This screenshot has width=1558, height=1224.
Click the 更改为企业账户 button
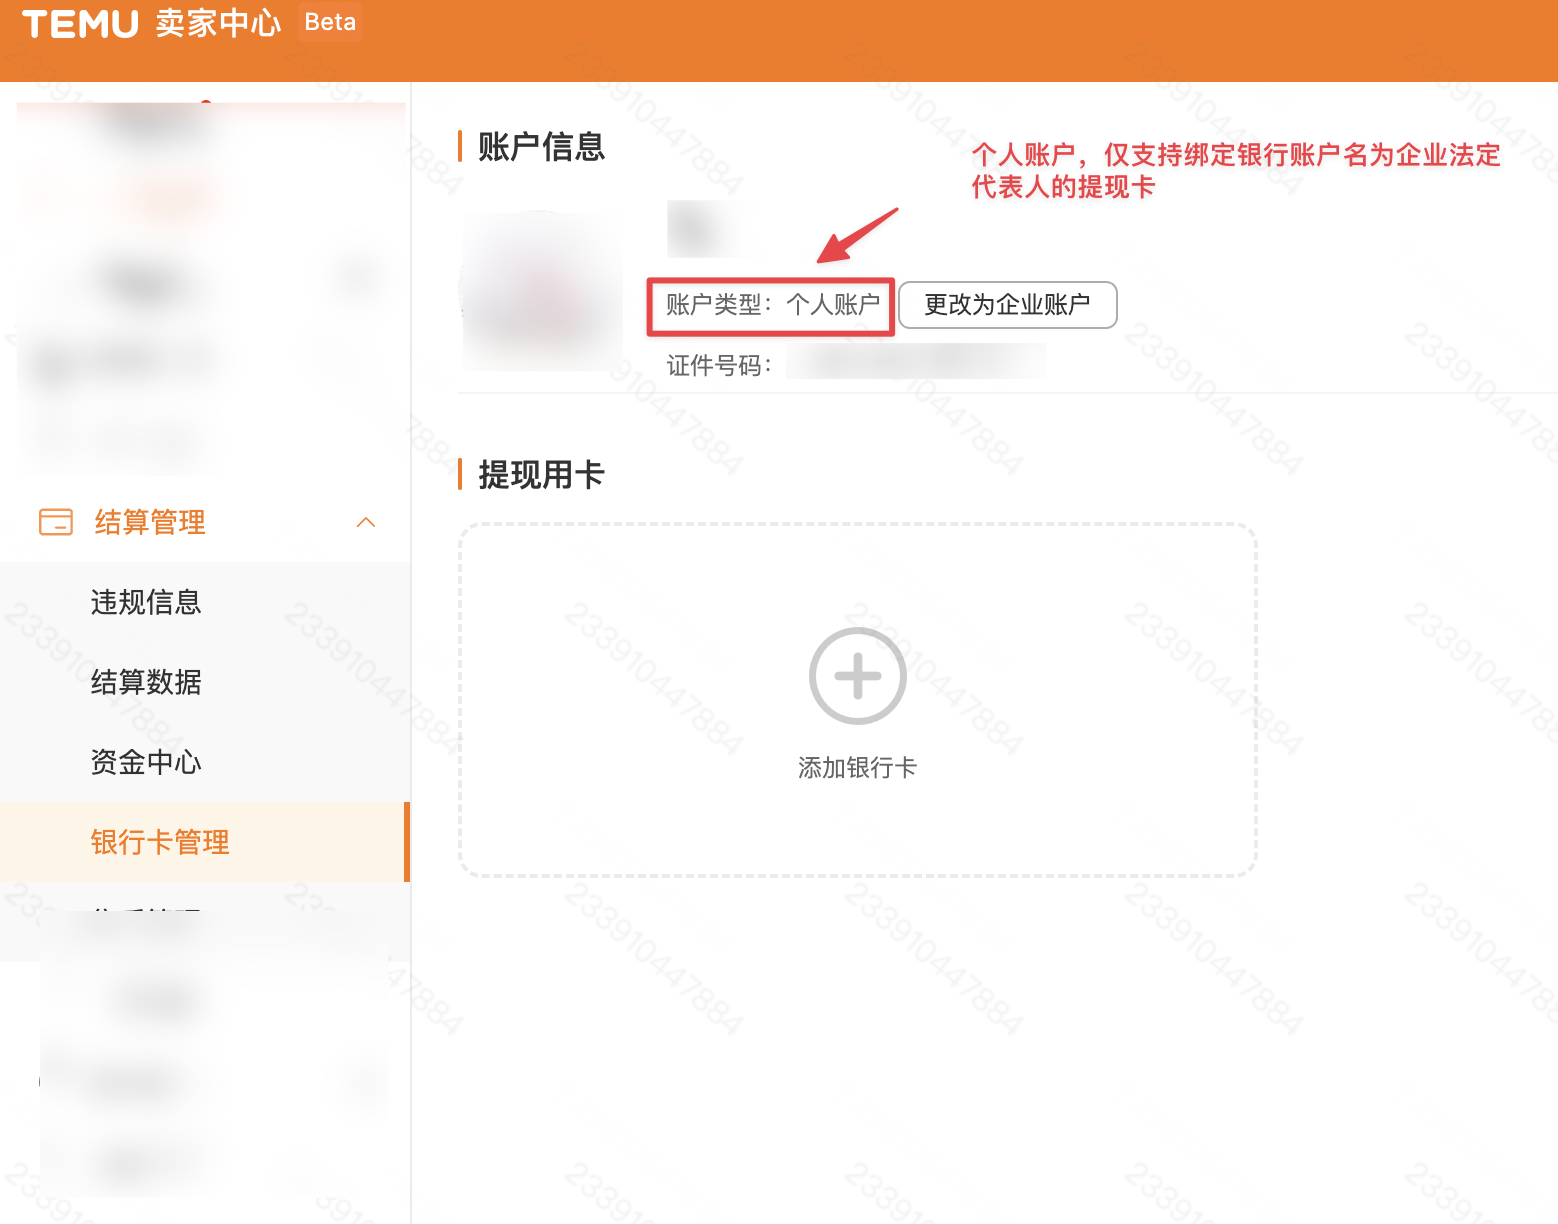click(x=1007, y=305)
